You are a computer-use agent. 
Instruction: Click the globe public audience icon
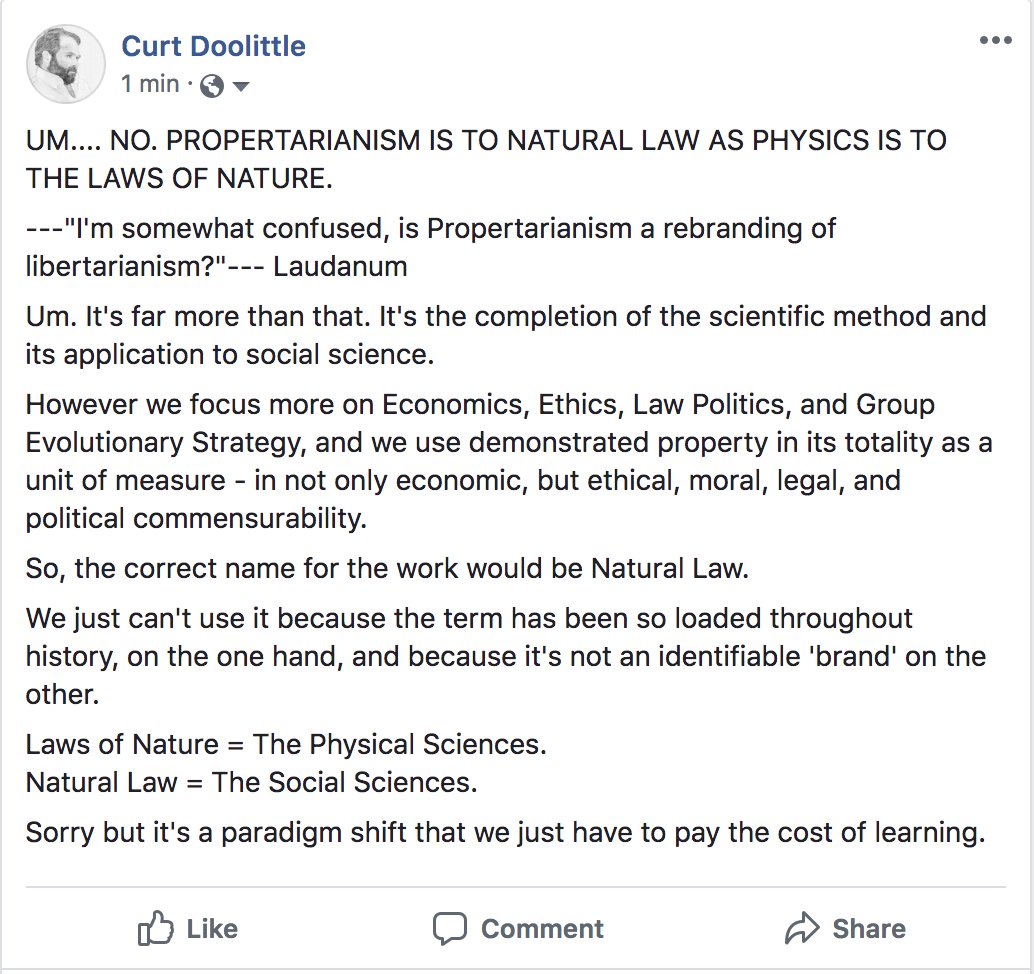[211, 86]
